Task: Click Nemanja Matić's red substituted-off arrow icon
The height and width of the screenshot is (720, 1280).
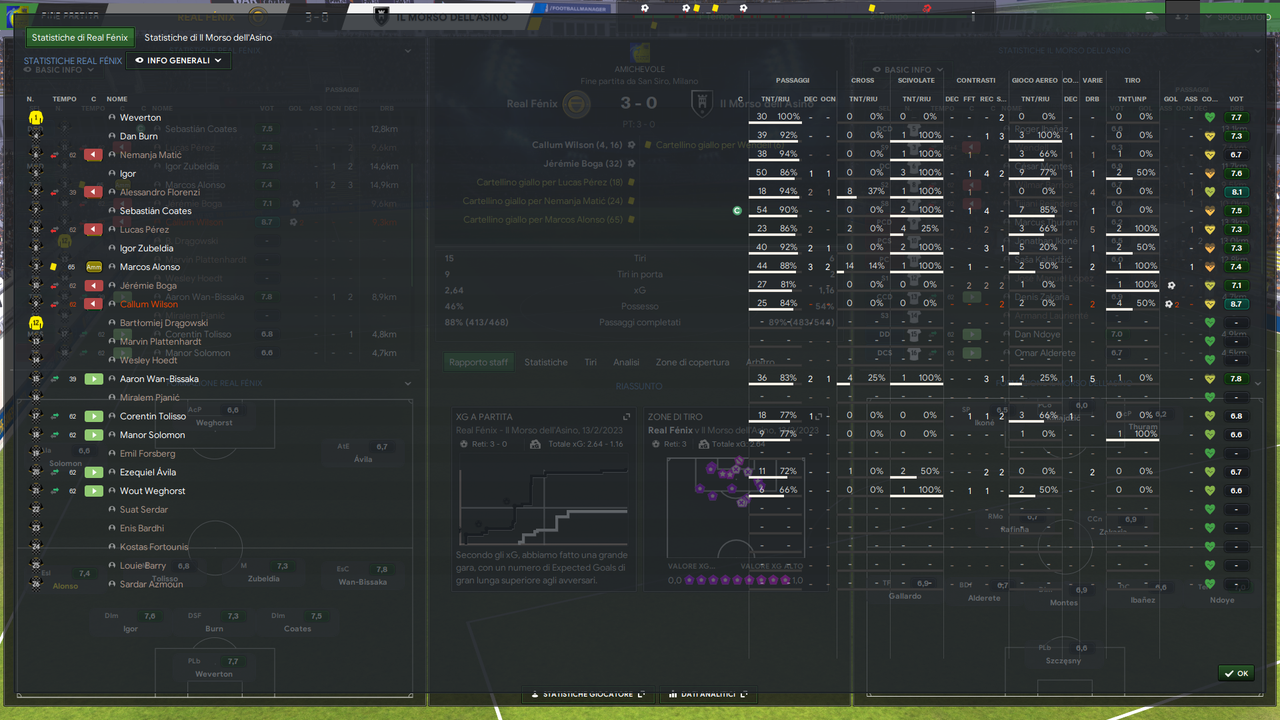Action: (x=94, y=155)
